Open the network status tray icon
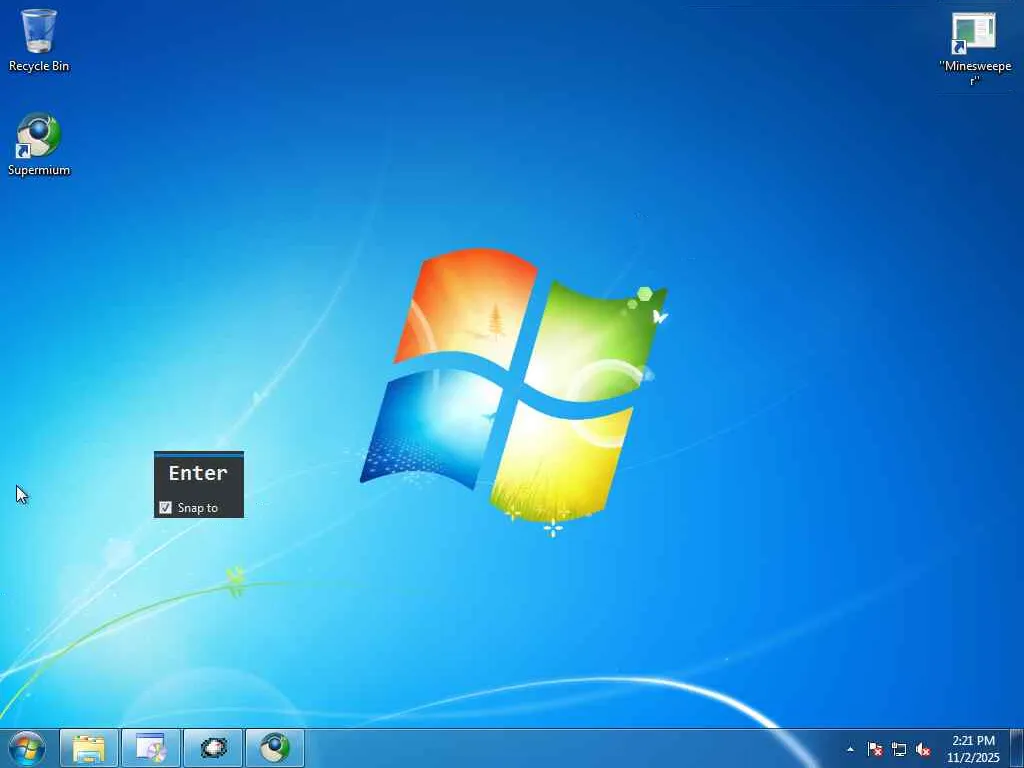 899,749
